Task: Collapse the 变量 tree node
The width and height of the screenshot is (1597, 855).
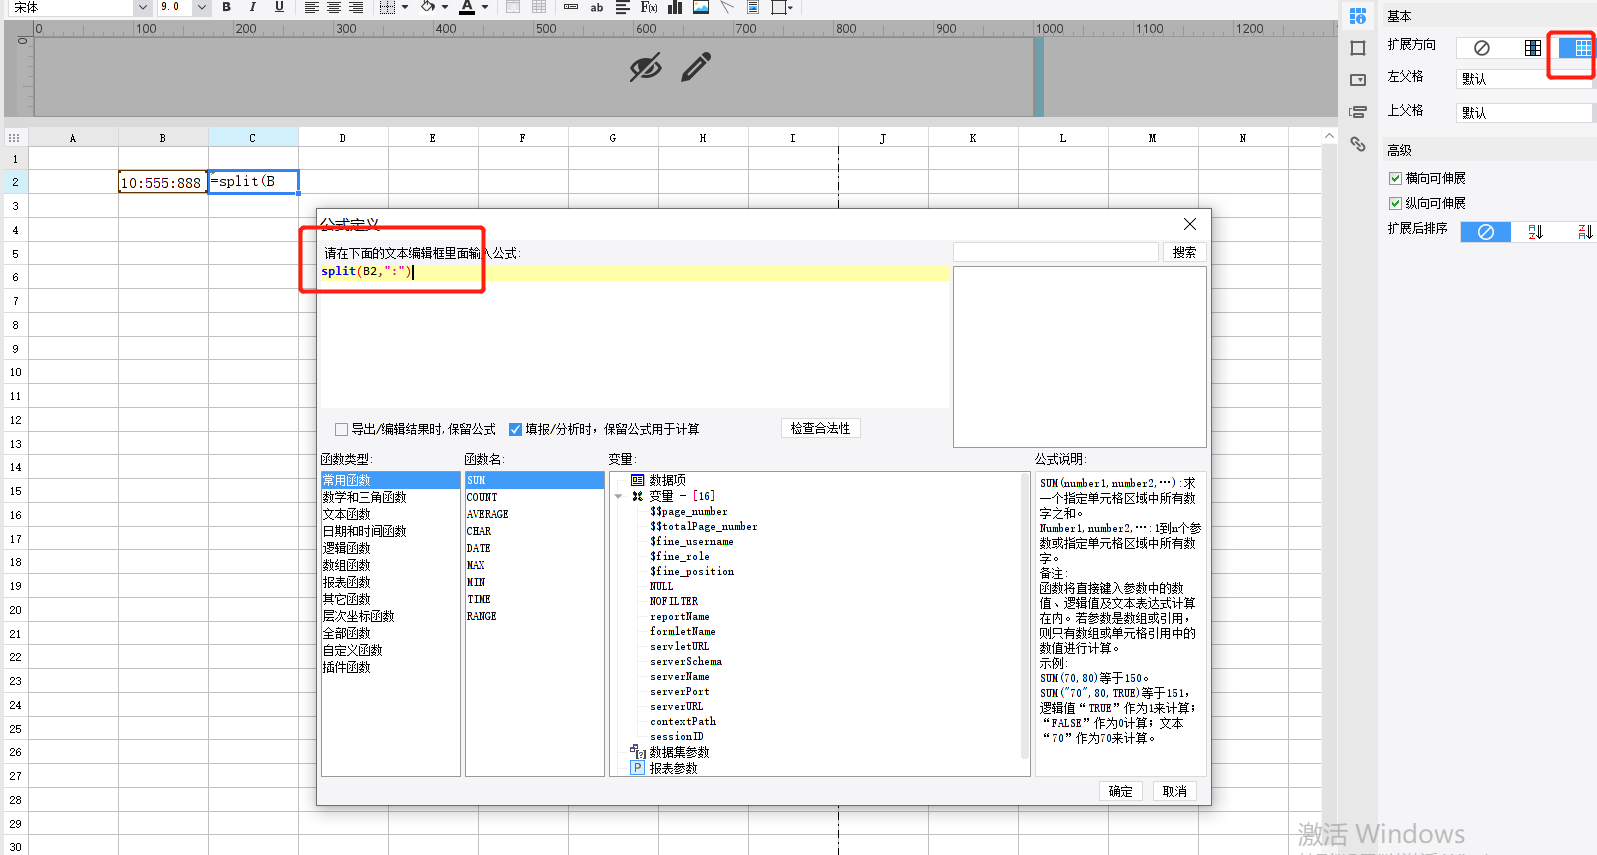Action: pyautogui.click(x=618, y=496)
